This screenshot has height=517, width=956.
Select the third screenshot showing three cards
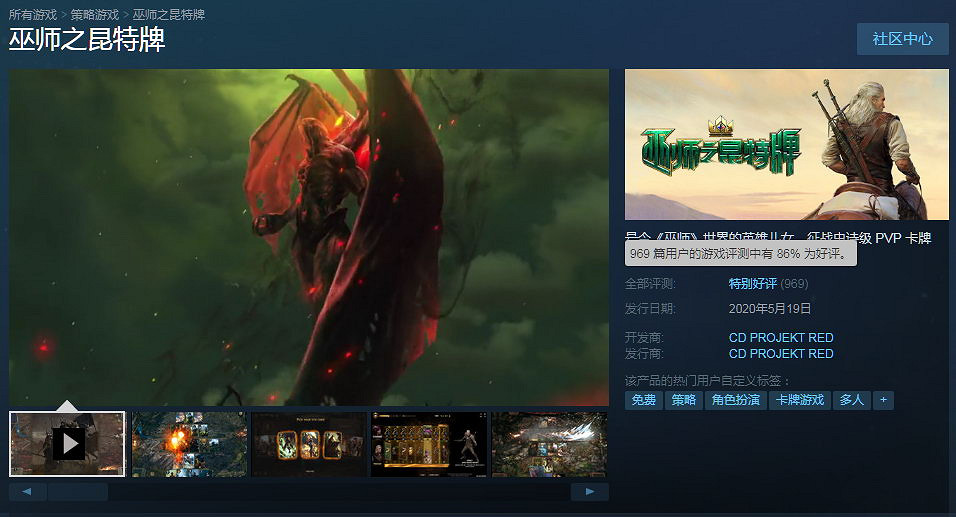point(309,443)
